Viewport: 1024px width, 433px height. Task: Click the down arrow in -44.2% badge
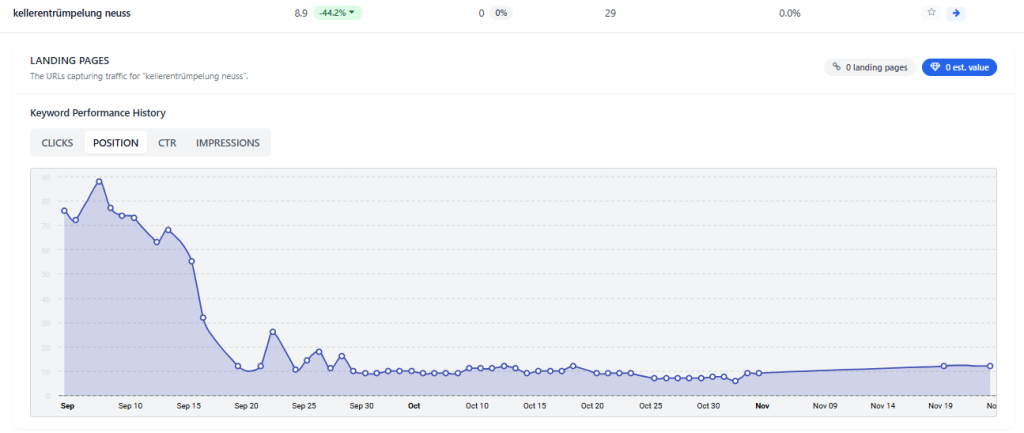coord(351,13)
